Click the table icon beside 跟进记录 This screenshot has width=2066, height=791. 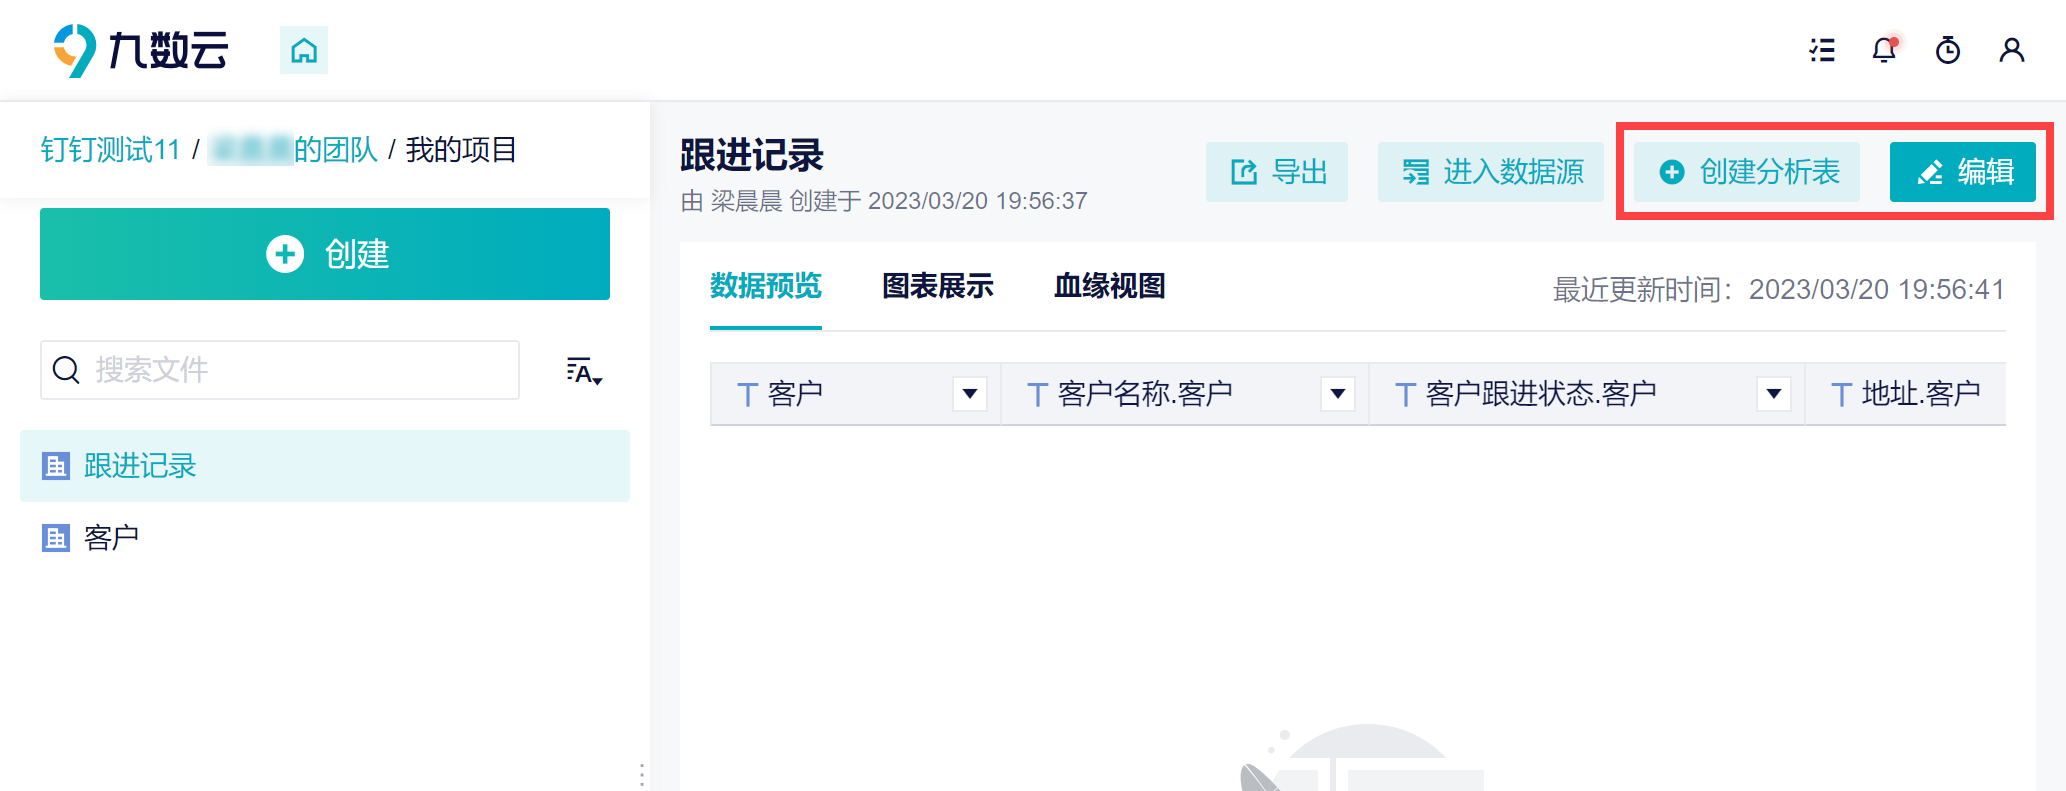coord(56,466)
